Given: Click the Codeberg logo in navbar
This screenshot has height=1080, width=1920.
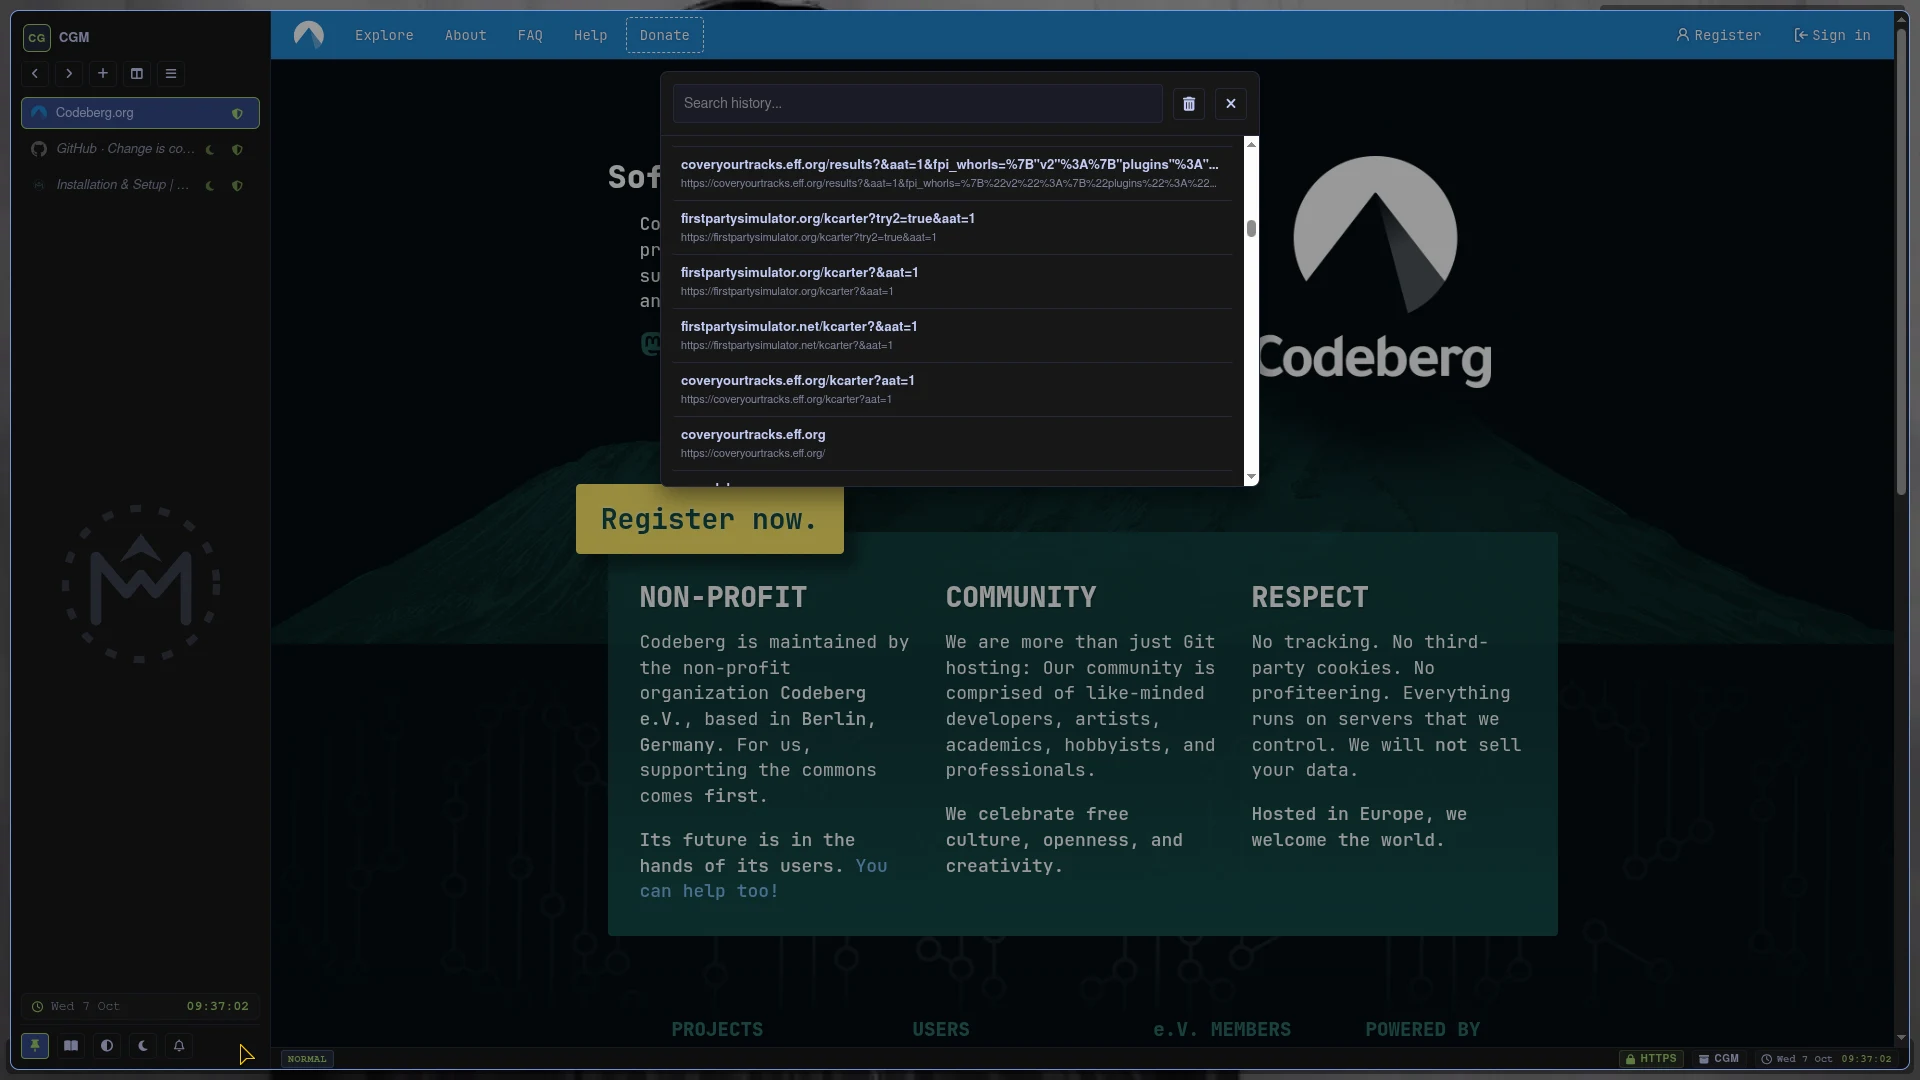Looking at the screenshot, I should pyautogui.click(x=309, y=35).
